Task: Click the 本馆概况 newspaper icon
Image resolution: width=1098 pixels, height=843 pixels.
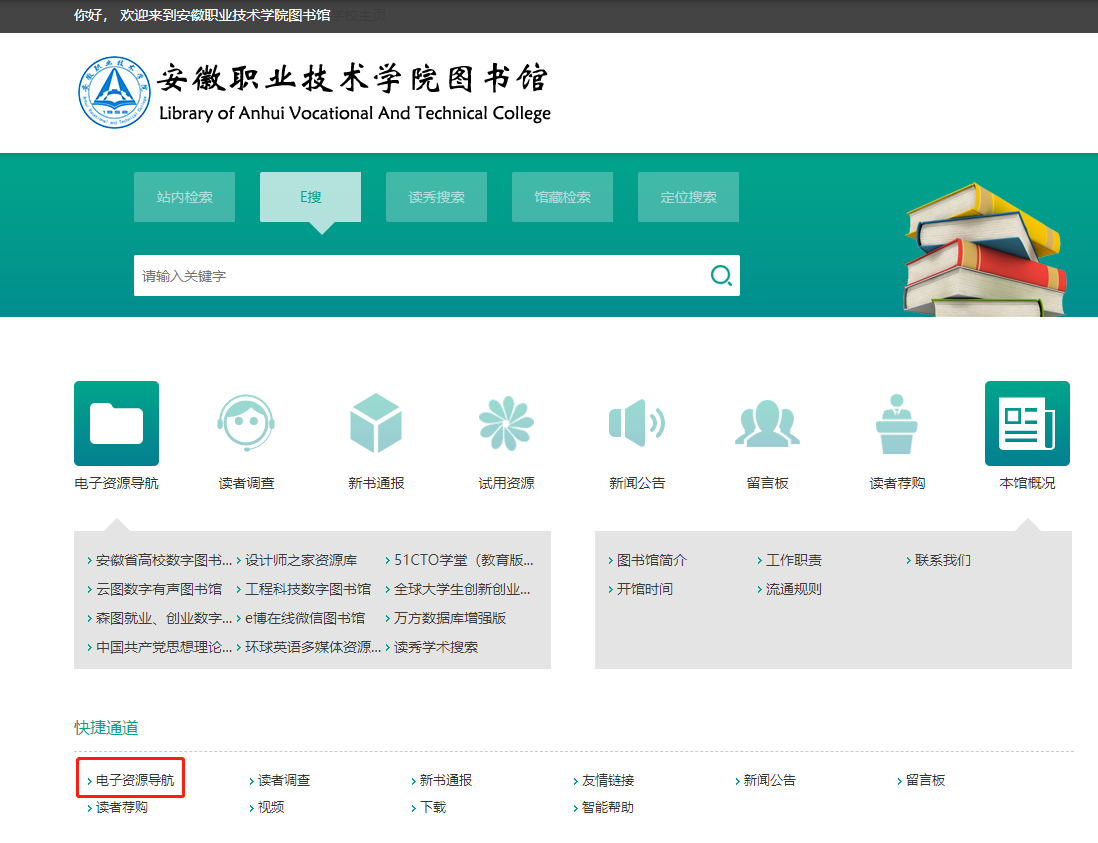Action: [1027, 423]
